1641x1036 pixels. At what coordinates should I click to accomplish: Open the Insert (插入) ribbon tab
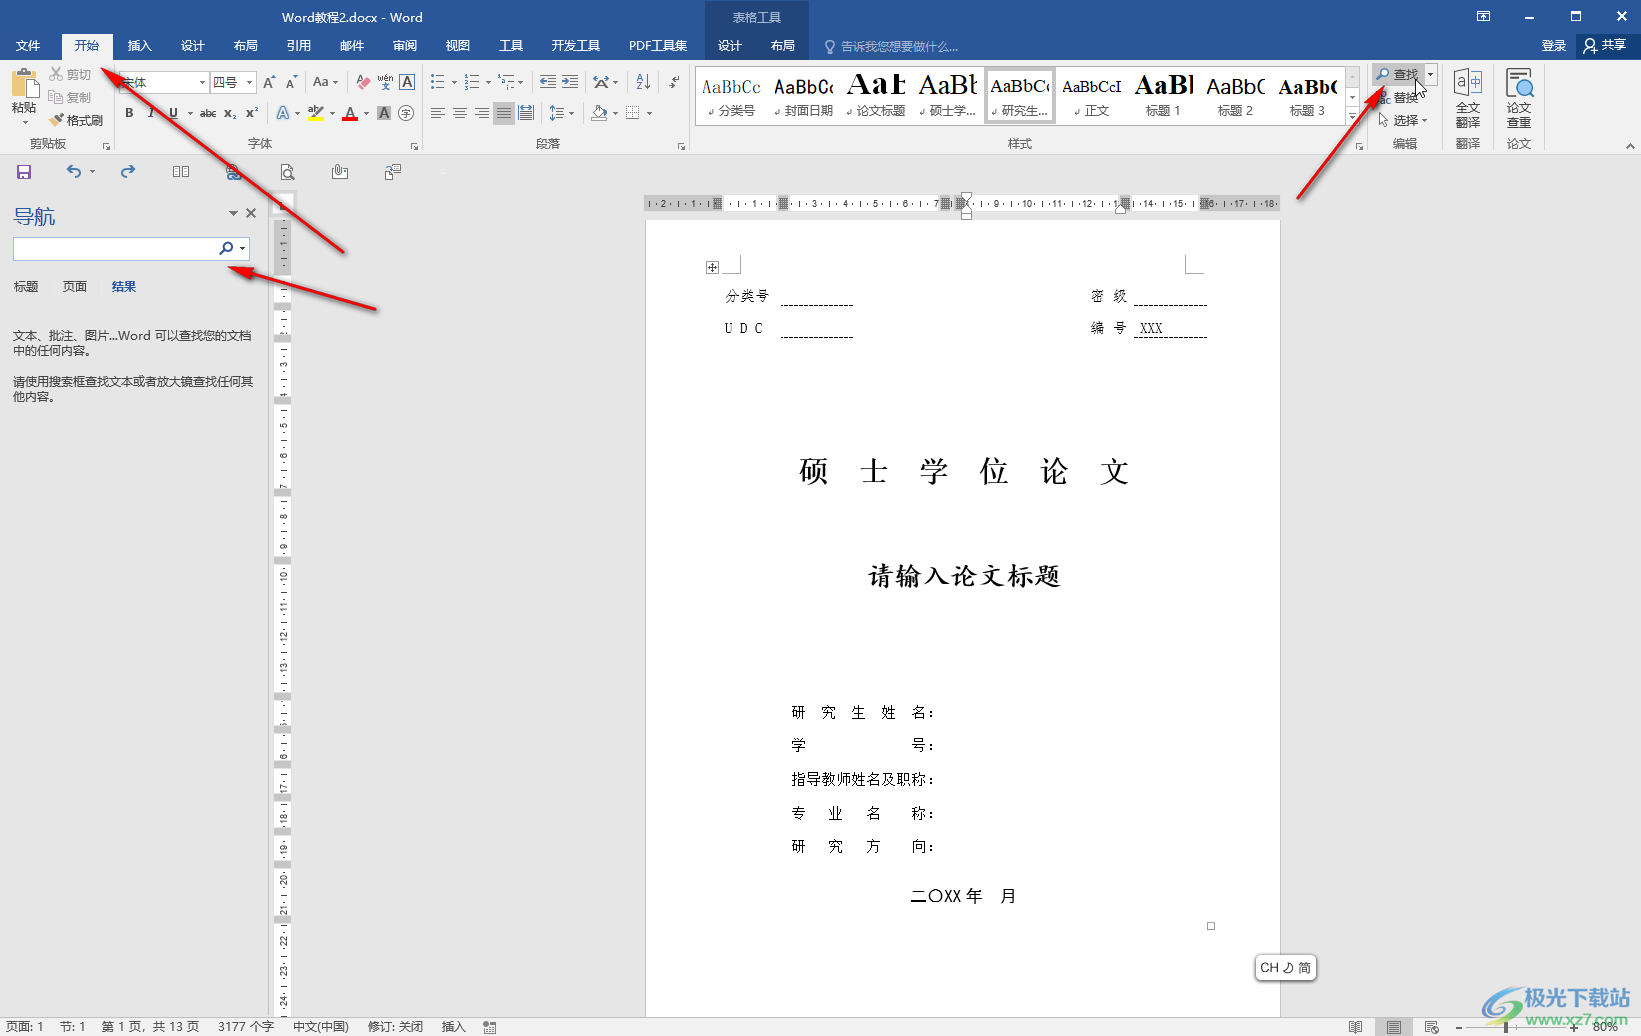pos(139,46)
